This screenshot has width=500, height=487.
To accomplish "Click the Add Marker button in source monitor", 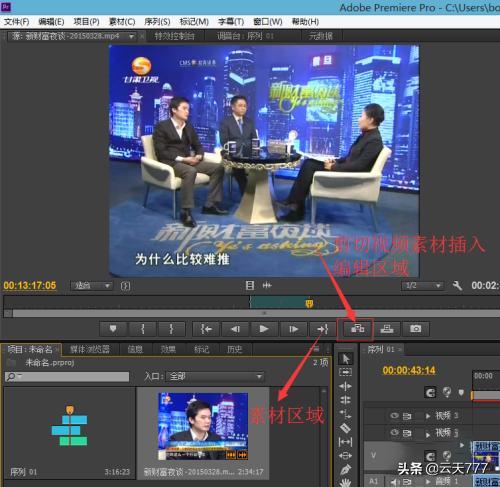I will point(113,329).
